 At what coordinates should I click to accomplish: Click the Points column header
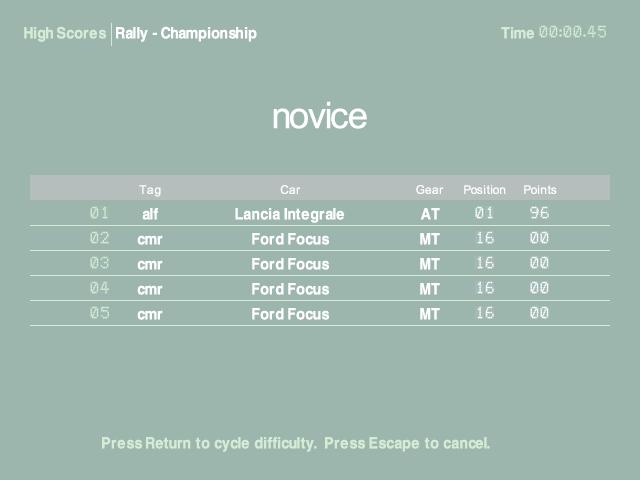tap(540, 189)
